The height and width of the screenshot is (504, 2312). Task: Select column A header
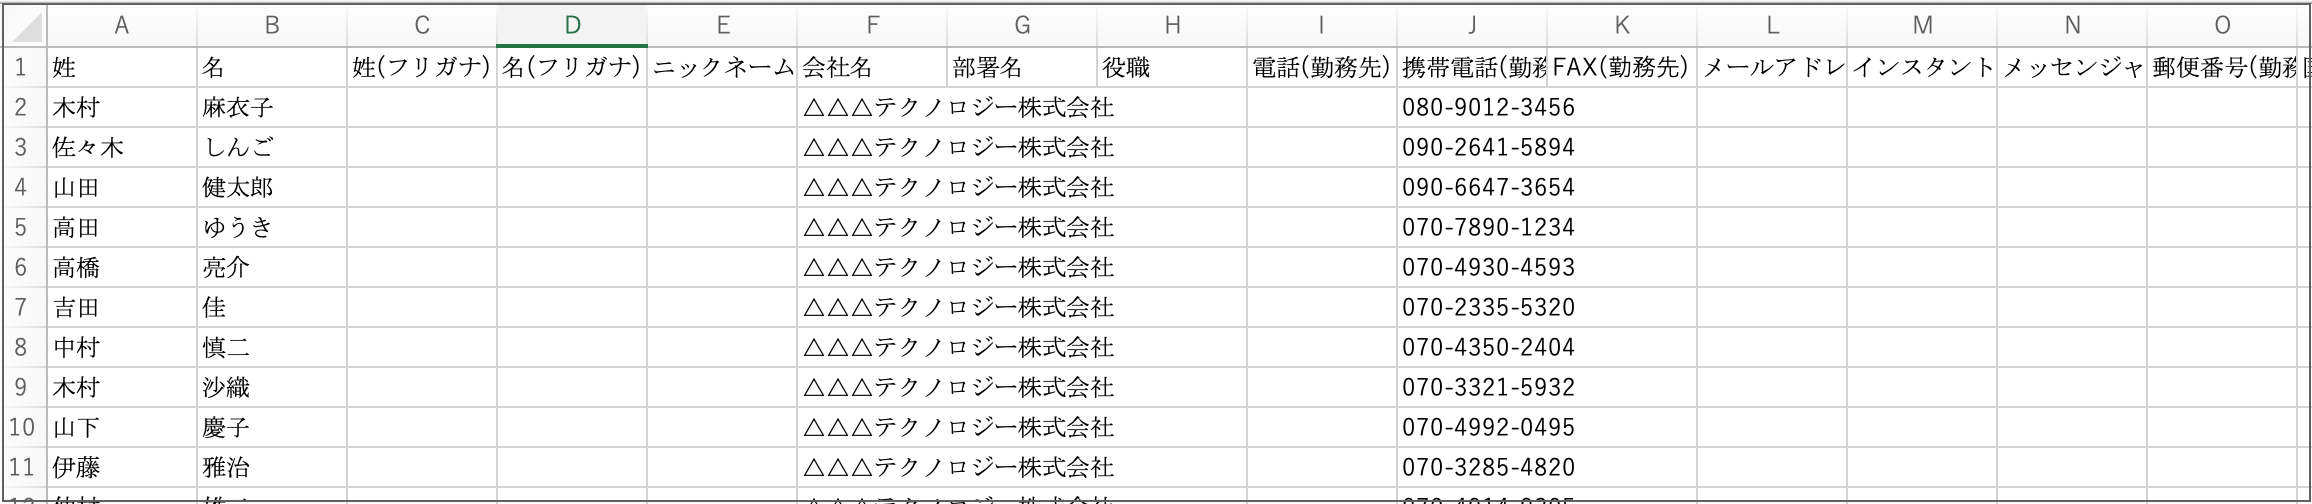[x=122, y=25]
